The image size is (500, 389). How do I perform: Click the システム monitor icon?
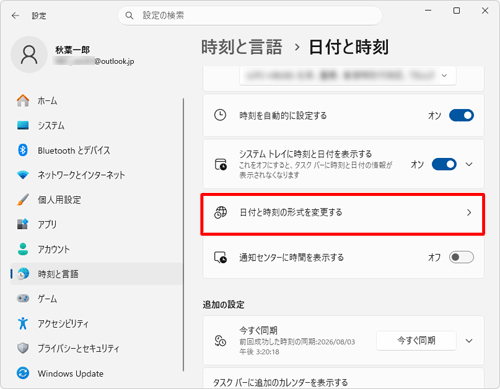[23, 125]
